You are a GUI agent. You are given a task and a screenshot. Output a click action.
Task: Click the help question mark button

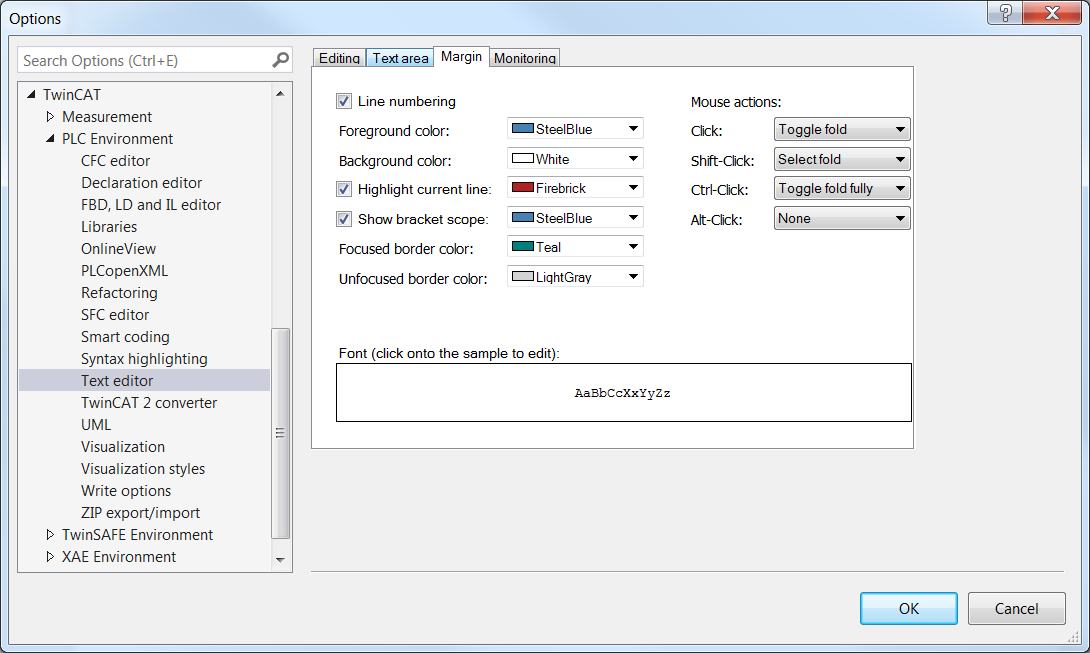[x=1005, y=13]
